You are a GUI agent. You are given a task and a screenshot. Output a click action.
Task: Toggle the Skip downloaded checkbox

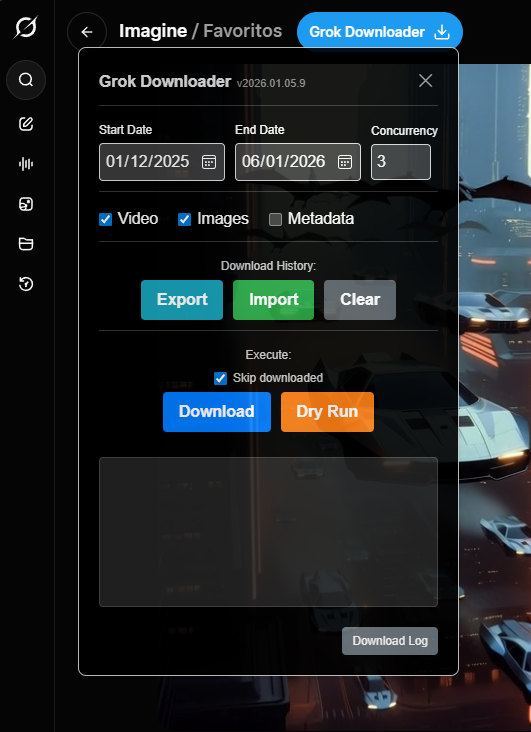tap(220, 378)
